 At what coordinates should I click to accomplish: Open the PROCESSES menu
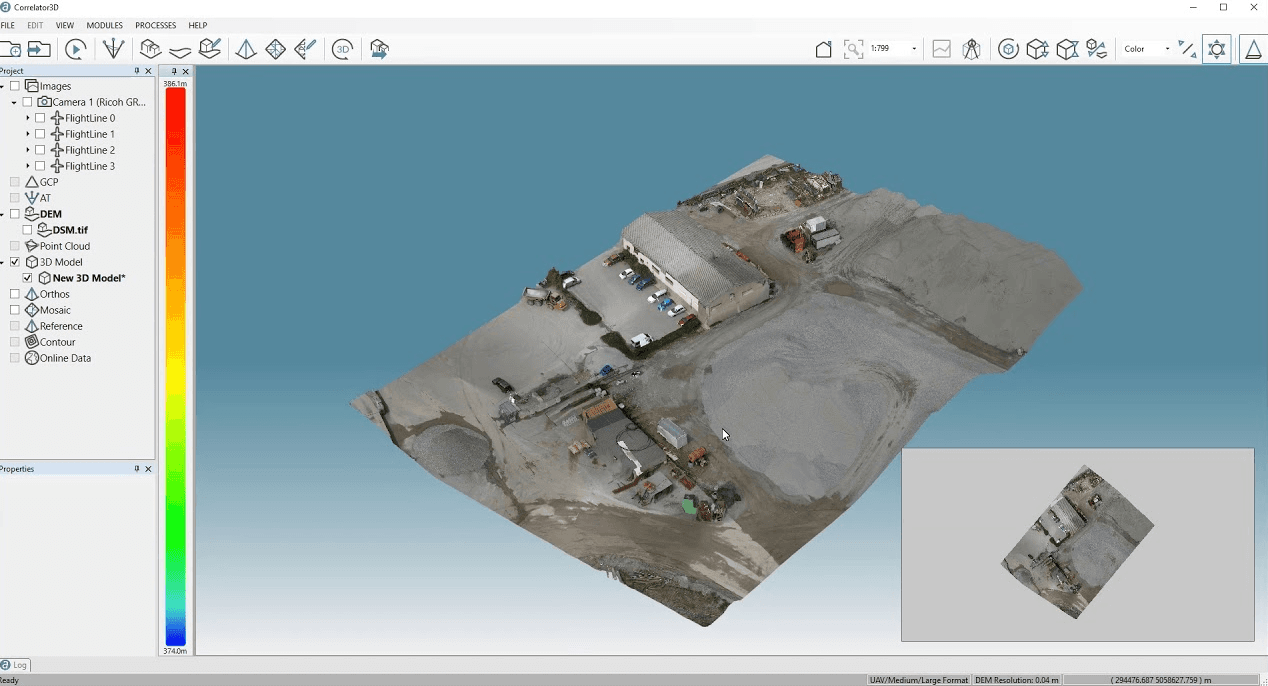[x=155, y=25]
